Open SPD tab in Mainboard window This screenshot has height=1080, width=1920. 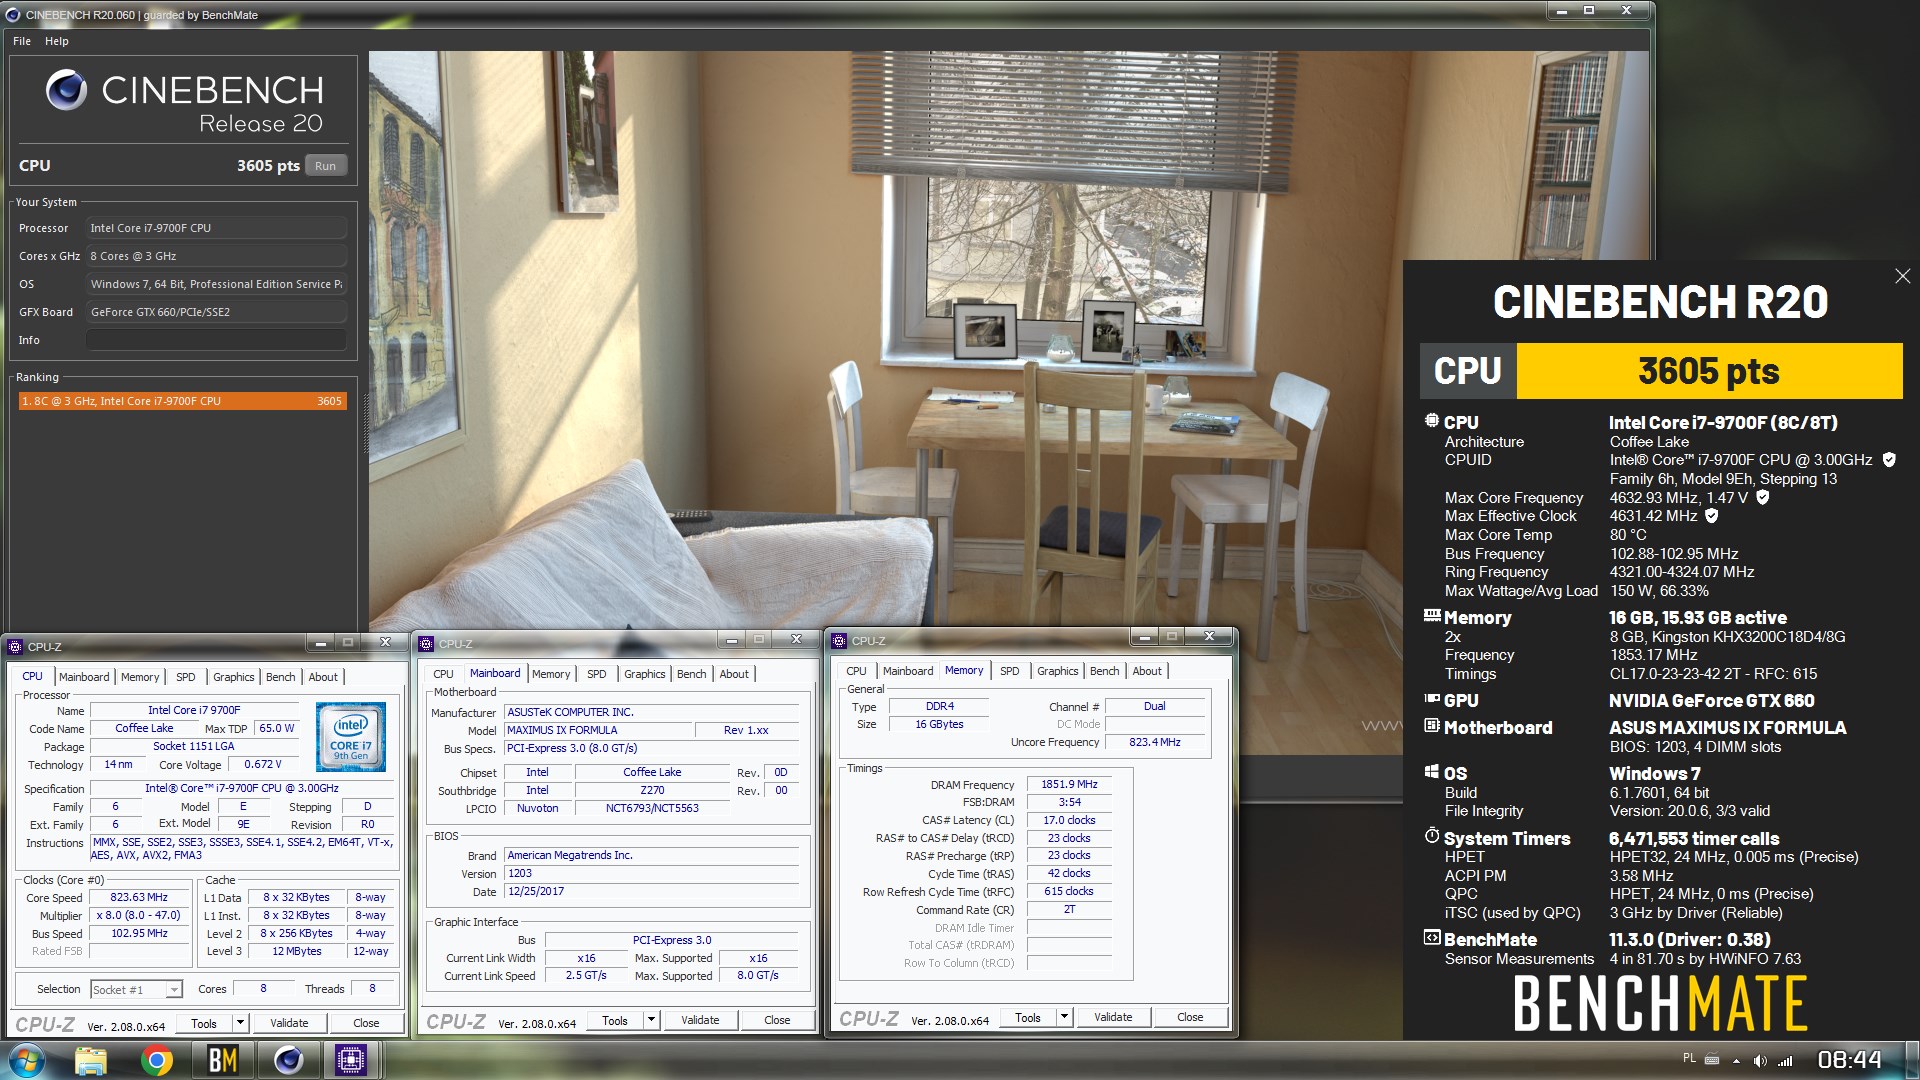pos(597,674)
